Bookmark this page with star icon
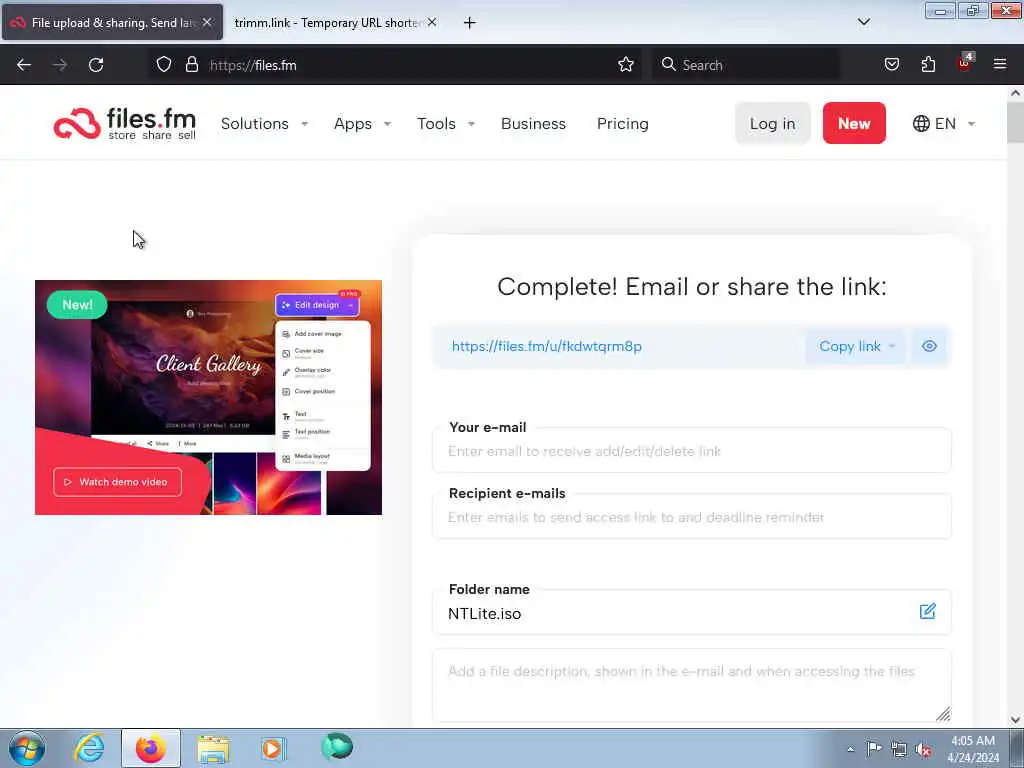This screenshot has height=768, width=1024. click(x=626, y=65)
